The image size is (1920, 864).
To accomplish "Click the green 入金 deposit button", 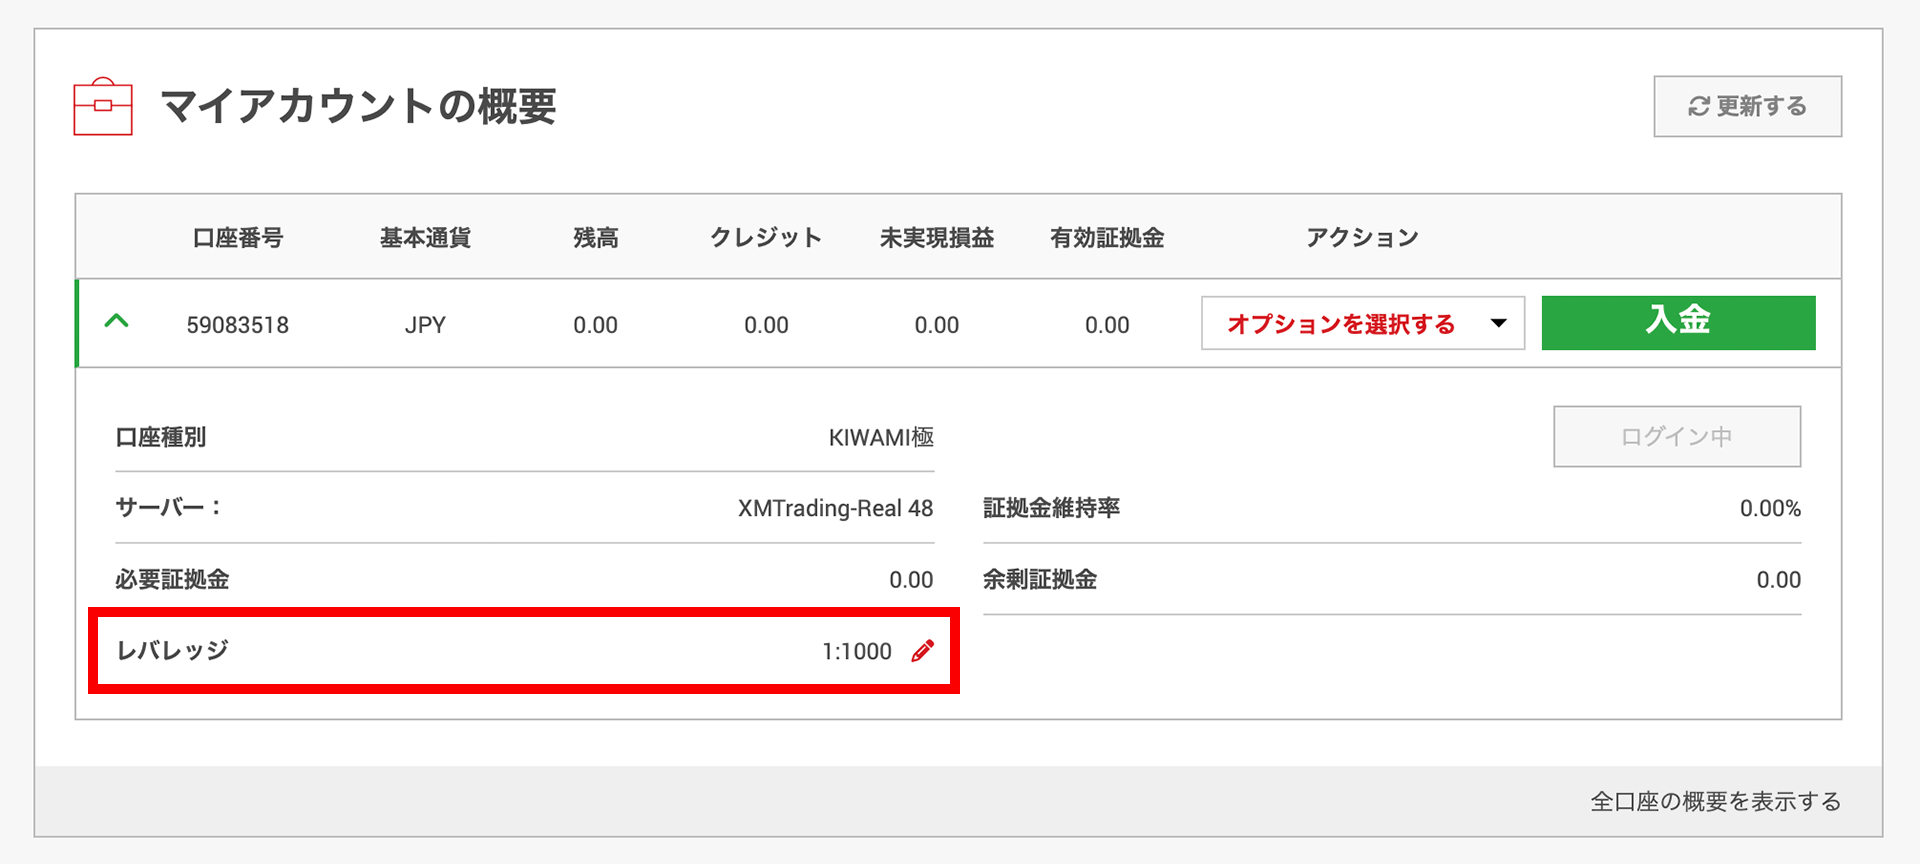I will tap(1678, 322).
